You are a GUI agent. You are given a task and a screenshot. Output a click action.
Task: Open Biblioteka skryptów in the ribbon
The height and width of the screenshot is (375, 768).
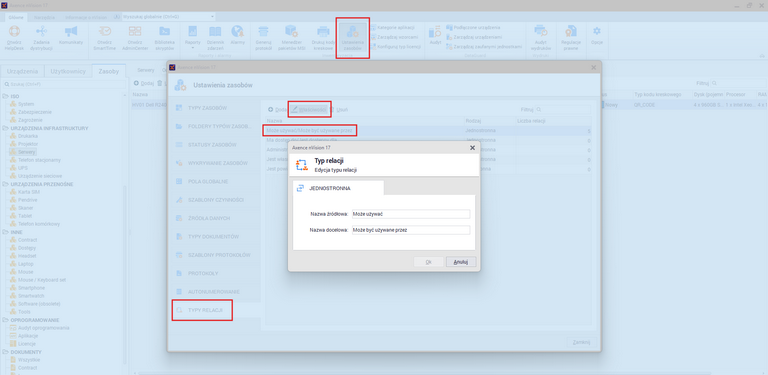pyautogui.click(x=164, y=38)
